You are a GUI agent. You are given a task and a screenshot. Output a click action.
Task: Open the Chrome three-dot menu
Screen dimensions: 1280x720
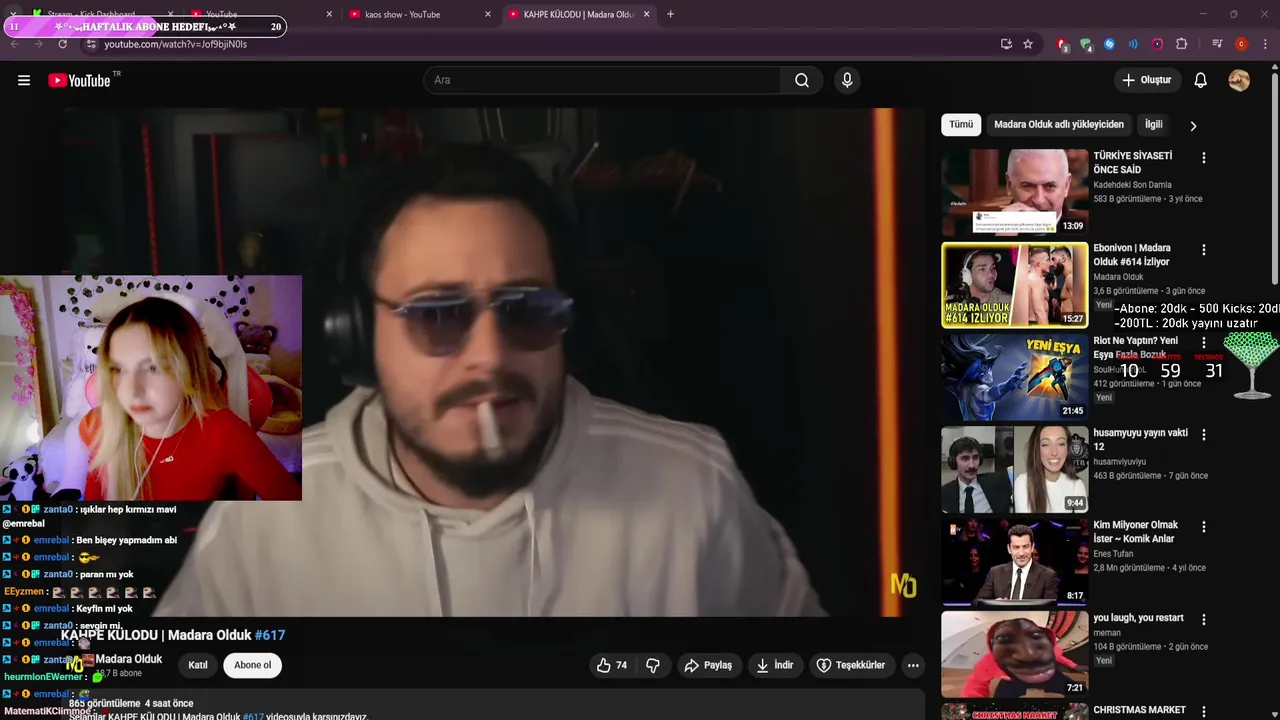coord(1265,44)
